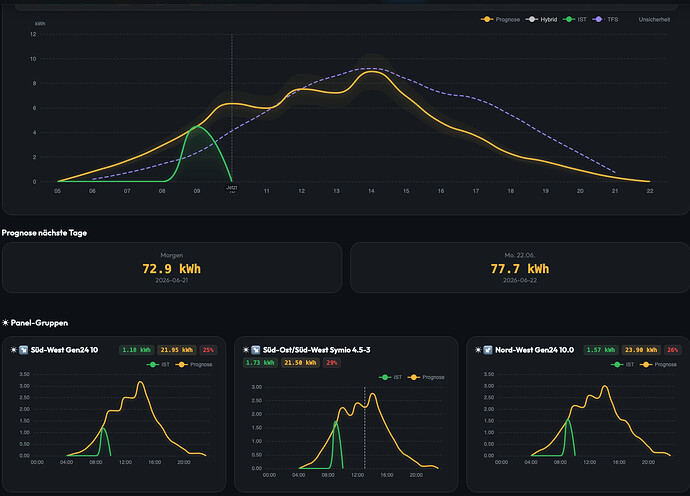Toggle Prognose legend in Süd-Ost/Süd-West Symio chart
Image resolution: width=690 pixels, height=496 pixels.
coord(426,377)
